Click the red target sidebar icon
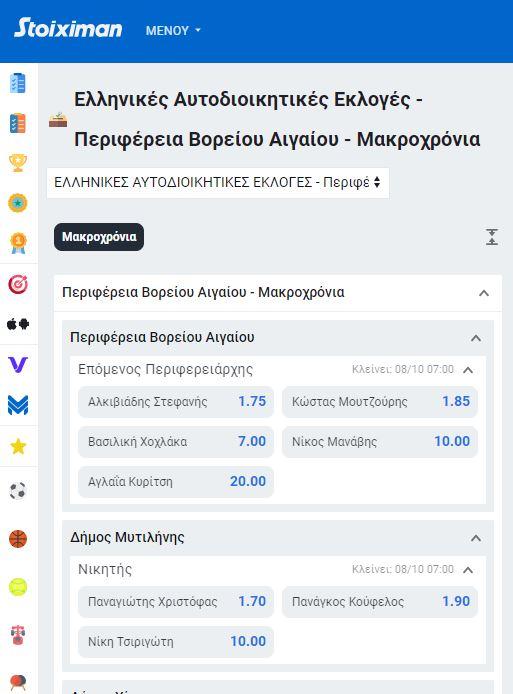This screenshot has width=513, height=694. pos(18,284)
